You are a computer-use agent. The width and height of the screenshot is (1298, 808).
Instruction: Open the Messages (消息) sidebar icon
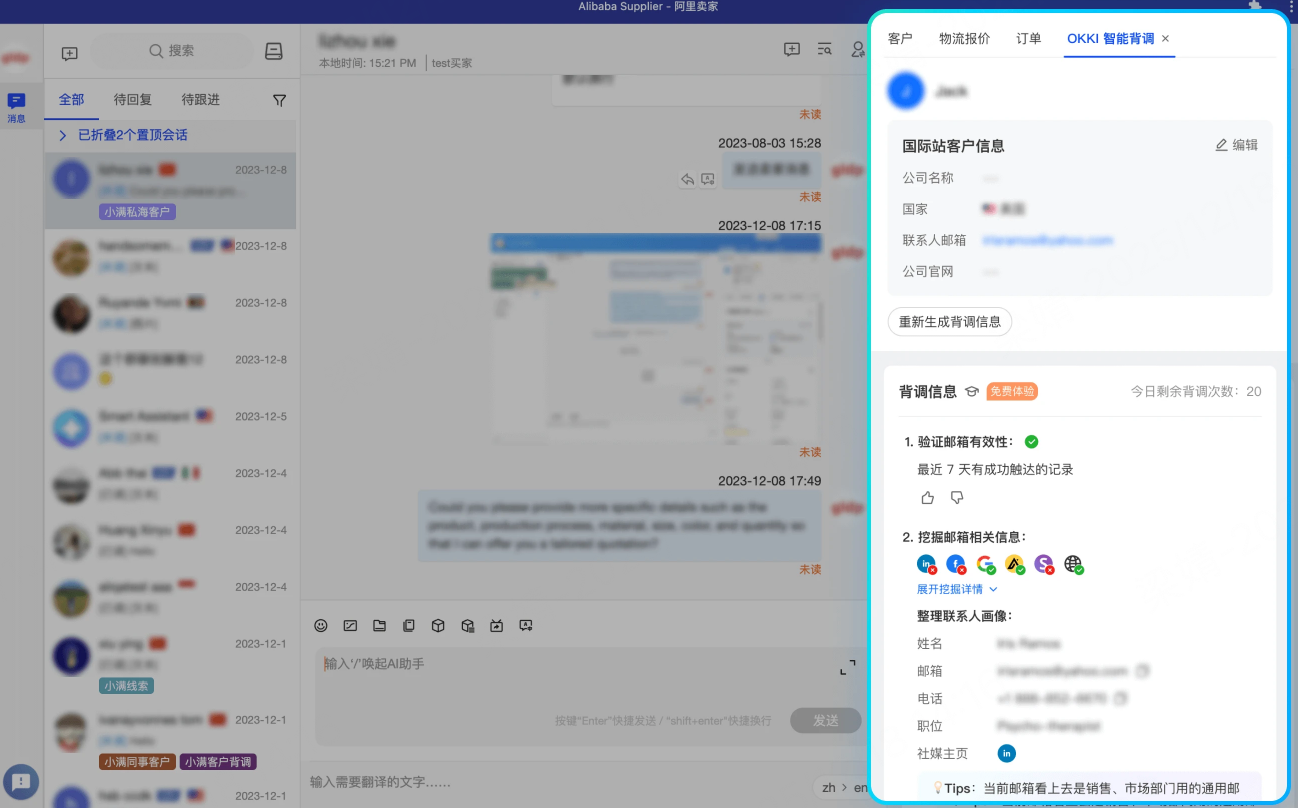16,107
